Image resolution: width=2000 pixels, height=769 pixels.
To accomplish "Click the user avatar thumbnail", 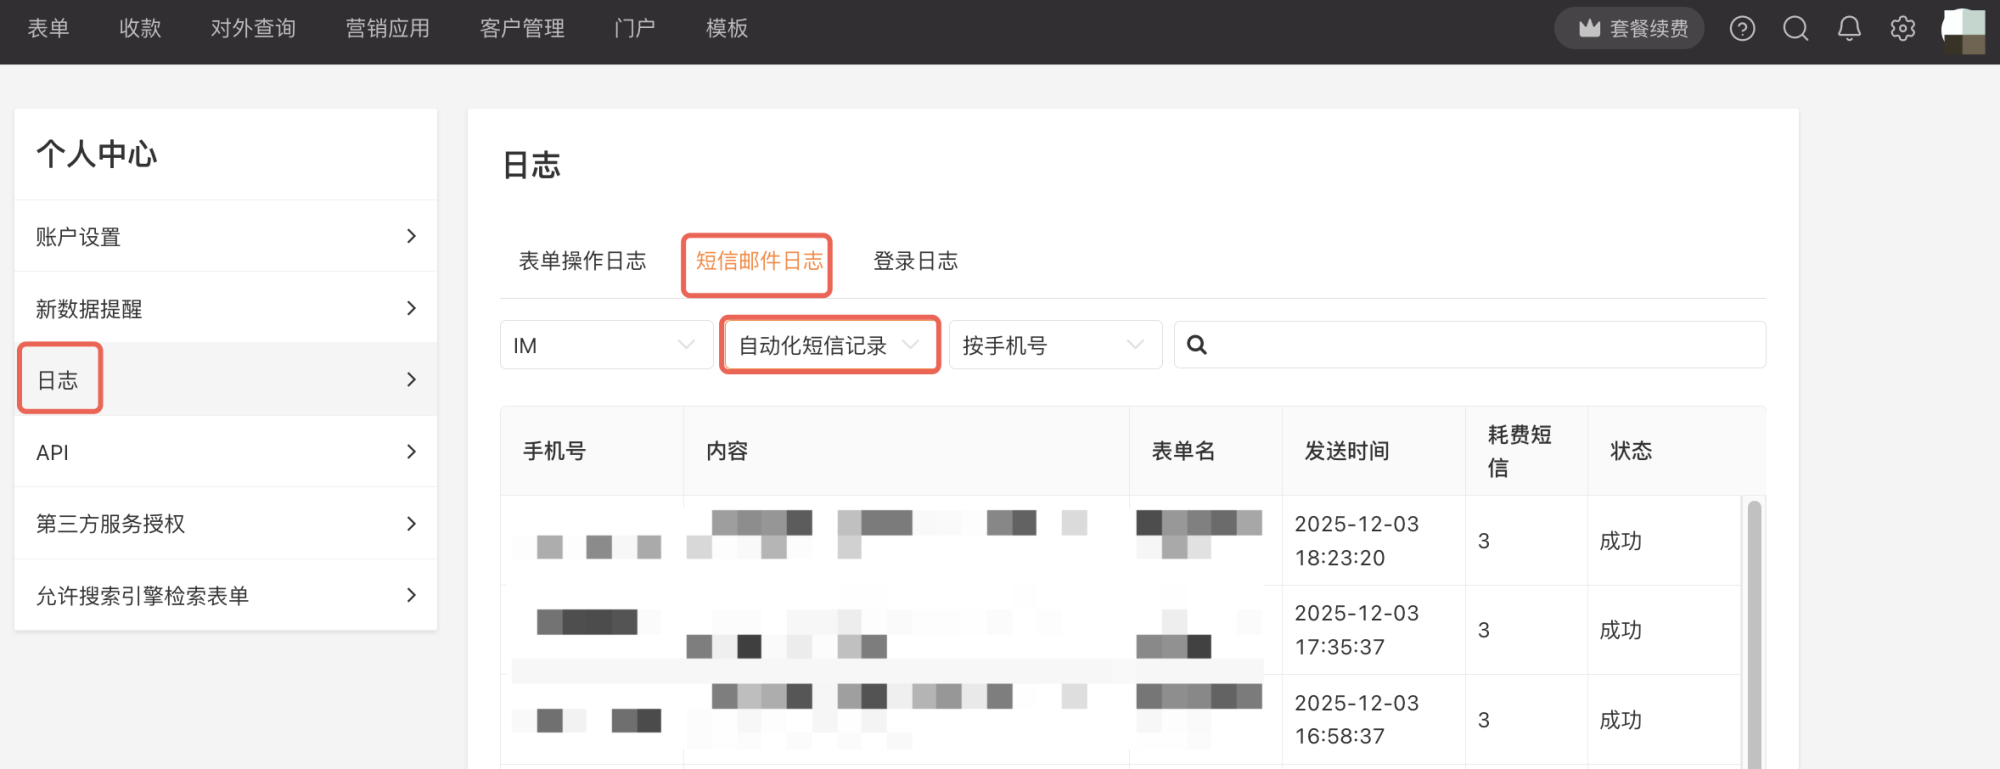I will click(1963, 30).
